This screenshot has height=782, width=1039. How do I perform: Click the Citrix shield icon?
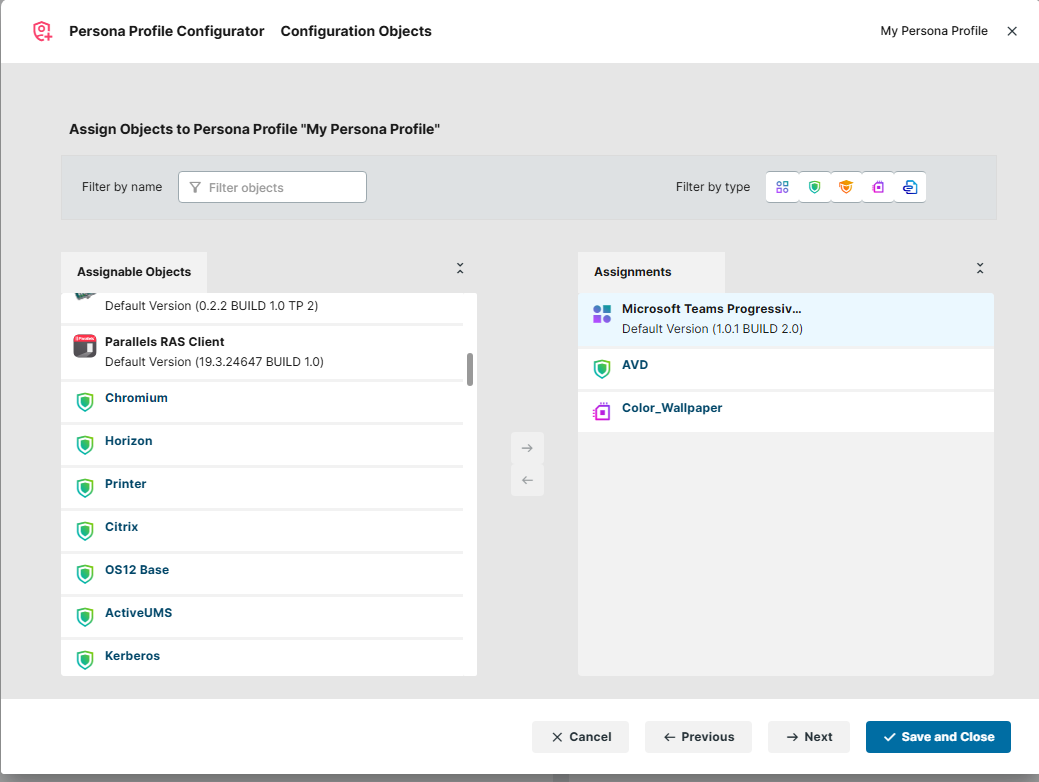pyautogui.click(x=85, y=531)
